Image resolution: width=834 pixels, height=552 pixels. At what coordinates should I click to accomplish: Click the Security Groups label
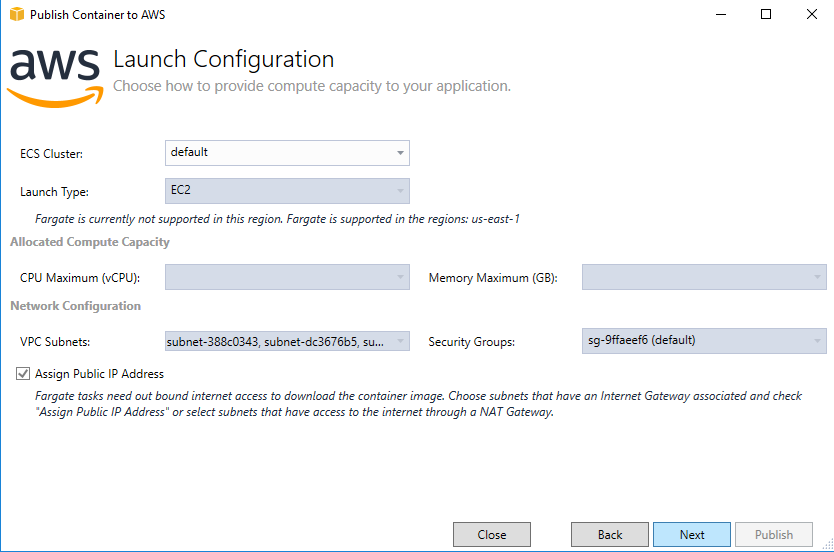pos(472,342)
